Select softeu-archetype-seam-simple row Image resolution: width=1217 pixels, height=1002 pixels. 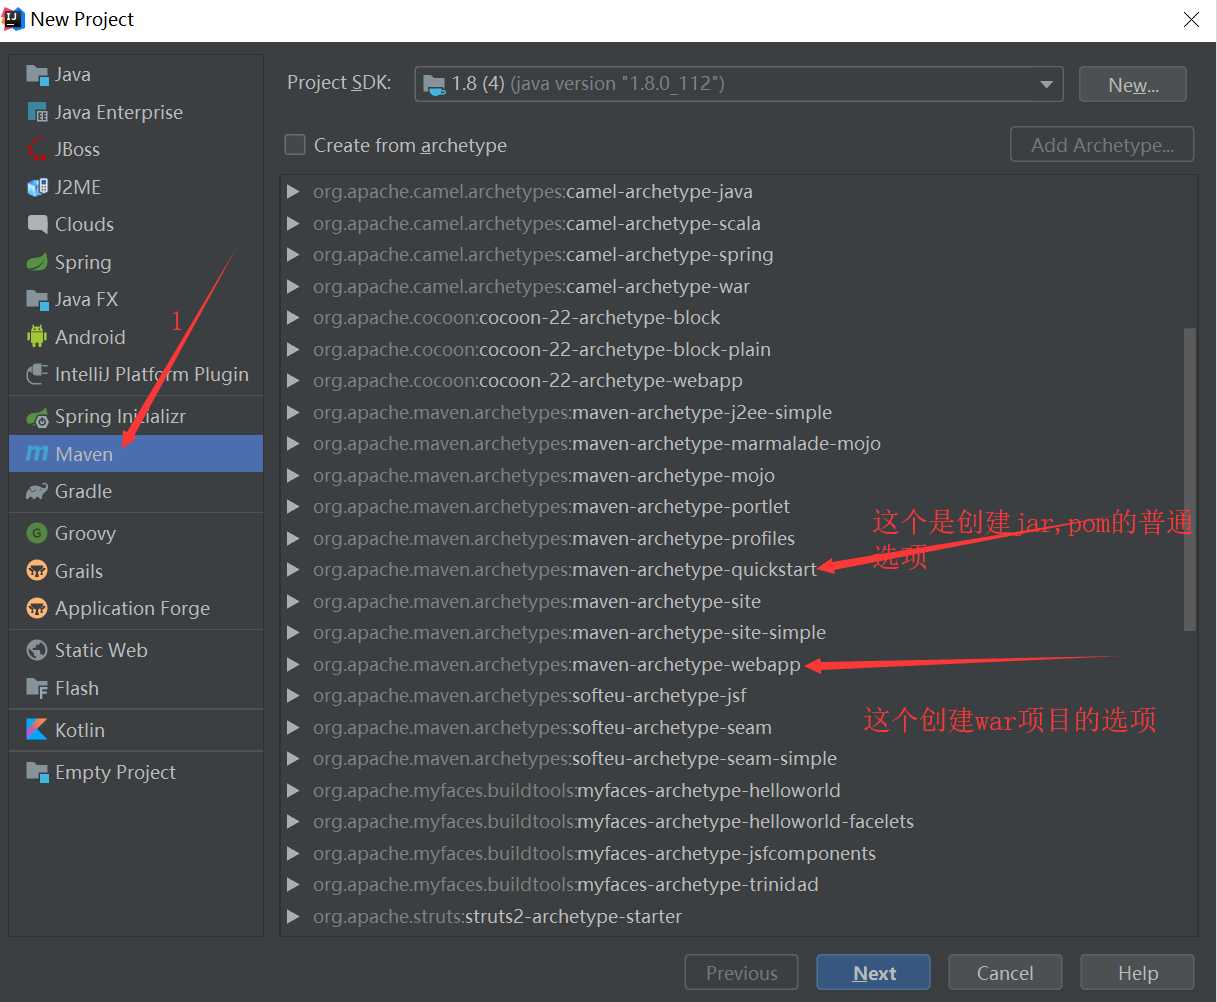click(x=738, y=758)
